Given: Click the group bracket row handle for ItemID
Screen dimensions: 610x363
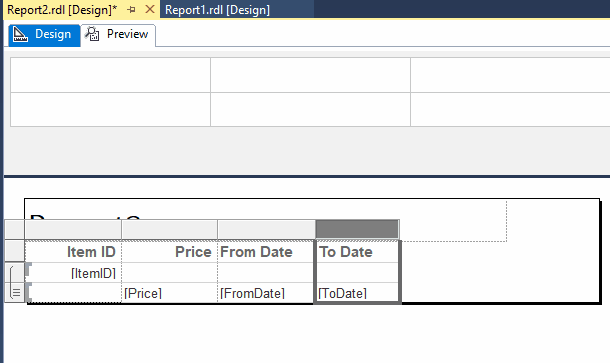Looking at the screenshot, I should pos(15,272).
